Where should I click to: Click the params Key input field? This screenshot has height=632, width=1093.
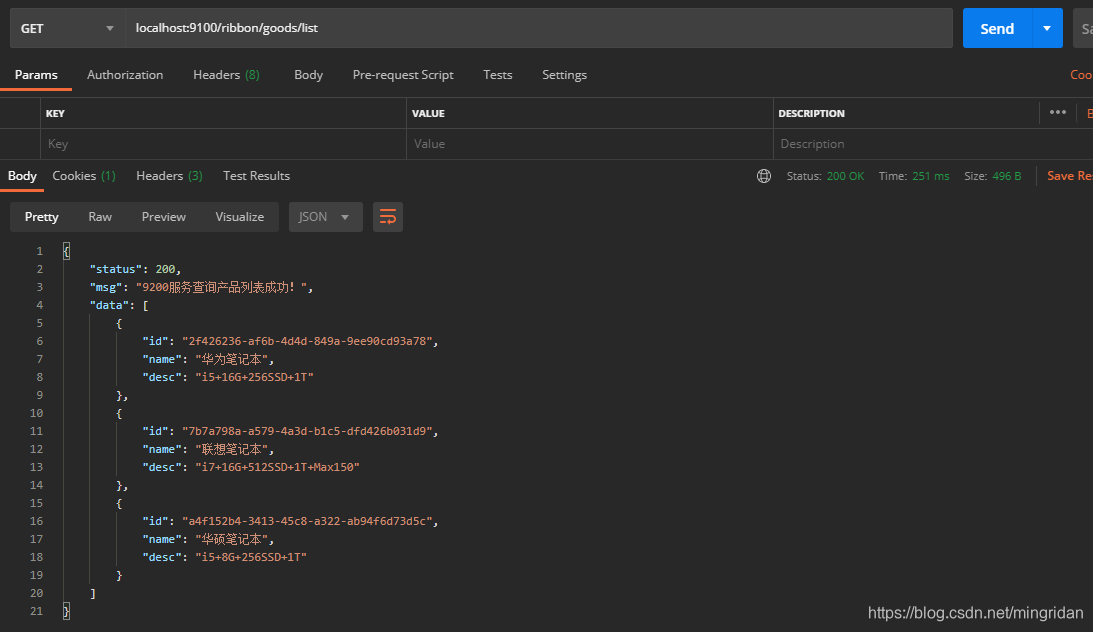pos(223,144)
